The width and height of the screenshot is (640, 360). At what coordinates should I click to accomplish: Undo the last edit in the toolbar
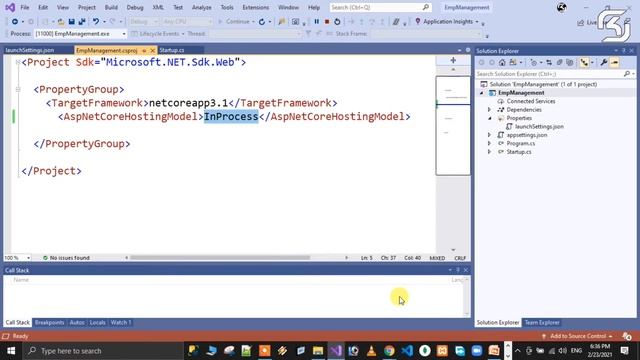96,22
